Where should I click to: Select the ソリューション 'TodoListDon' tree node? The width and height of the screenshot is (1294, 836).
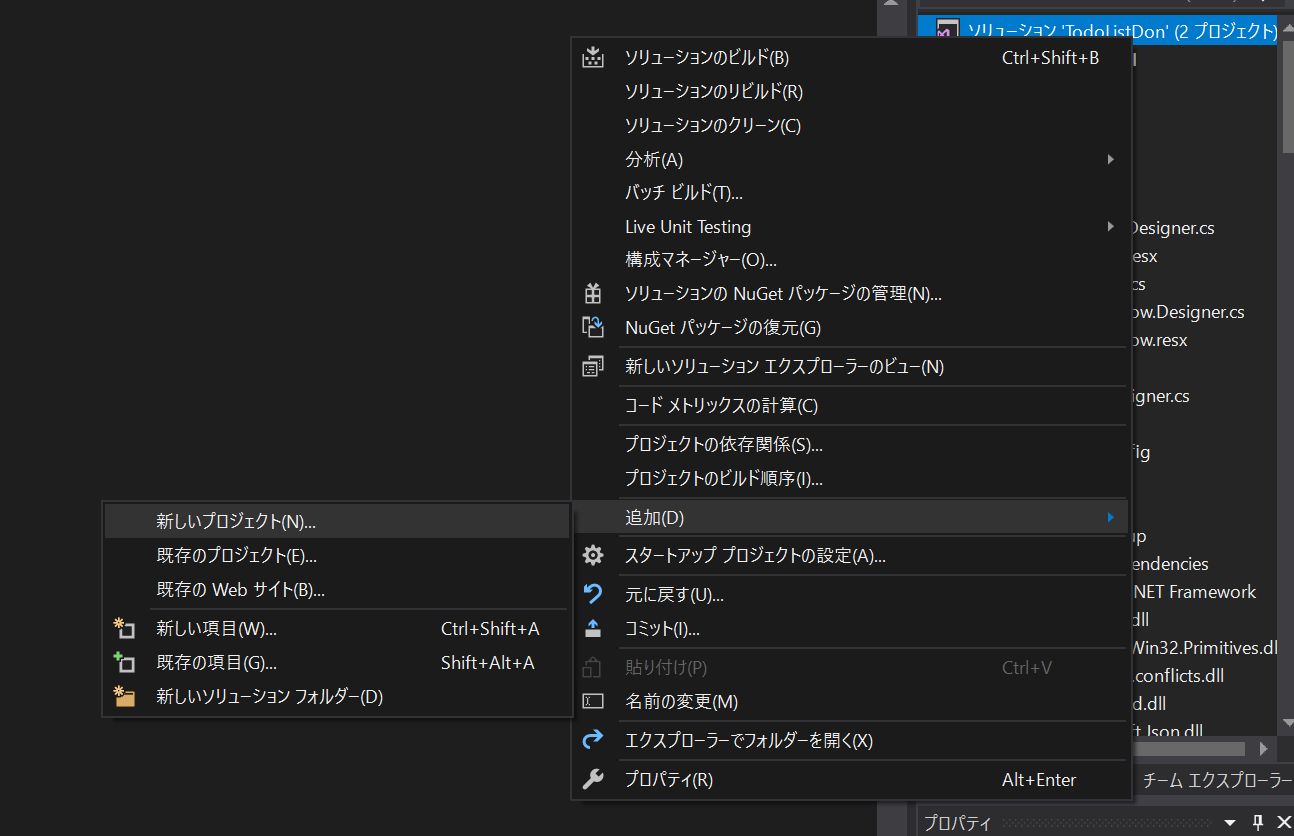(x=1110, y=31)
